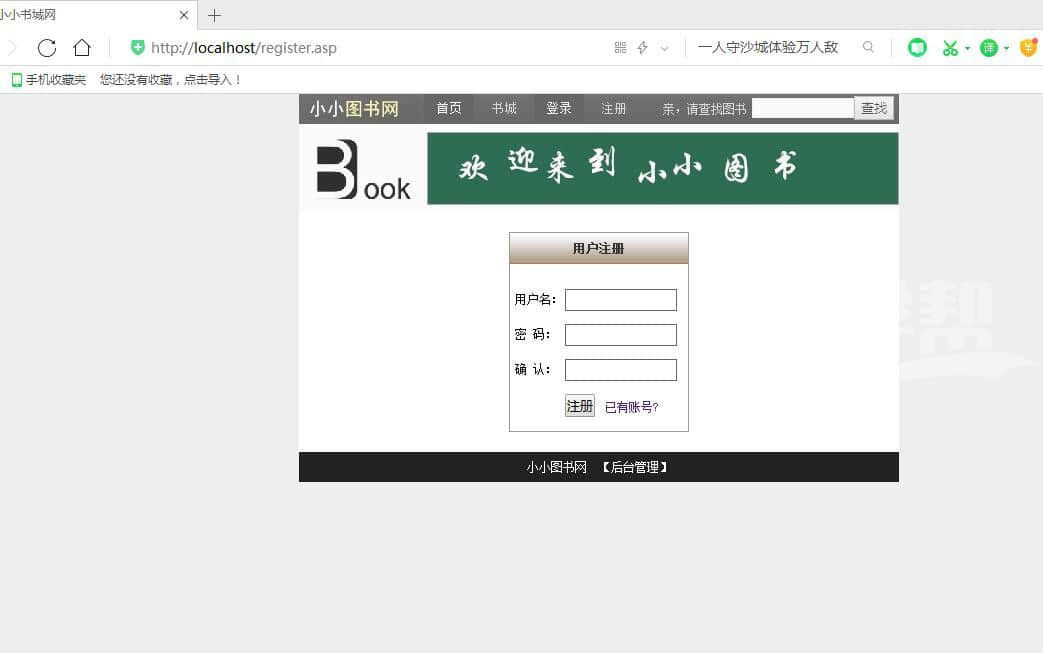The height and width of the screenshot is (653, 1043).
Task: Follow the 已有账号? link
Action: point(632,407)
